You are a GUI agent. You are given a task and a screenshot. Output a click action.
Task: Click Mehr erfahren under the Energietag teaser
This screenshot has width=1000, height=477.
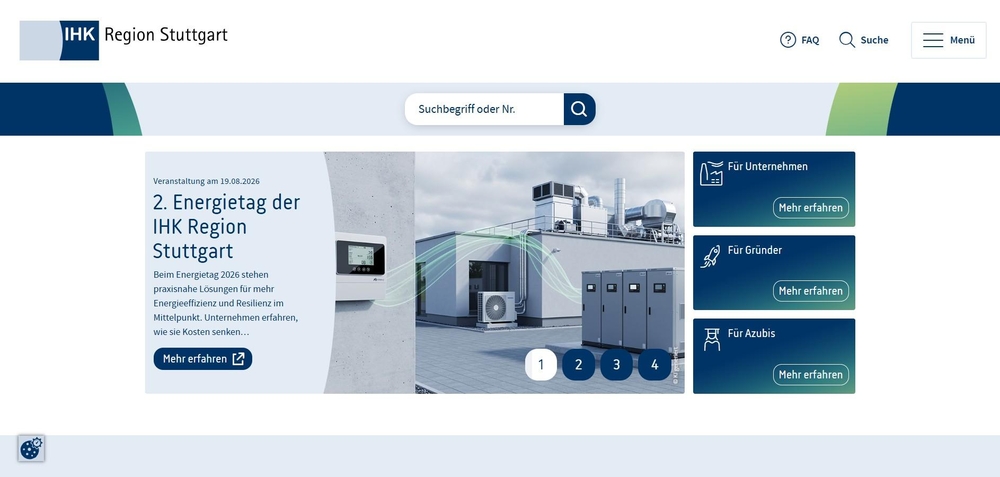pos(203,358)
